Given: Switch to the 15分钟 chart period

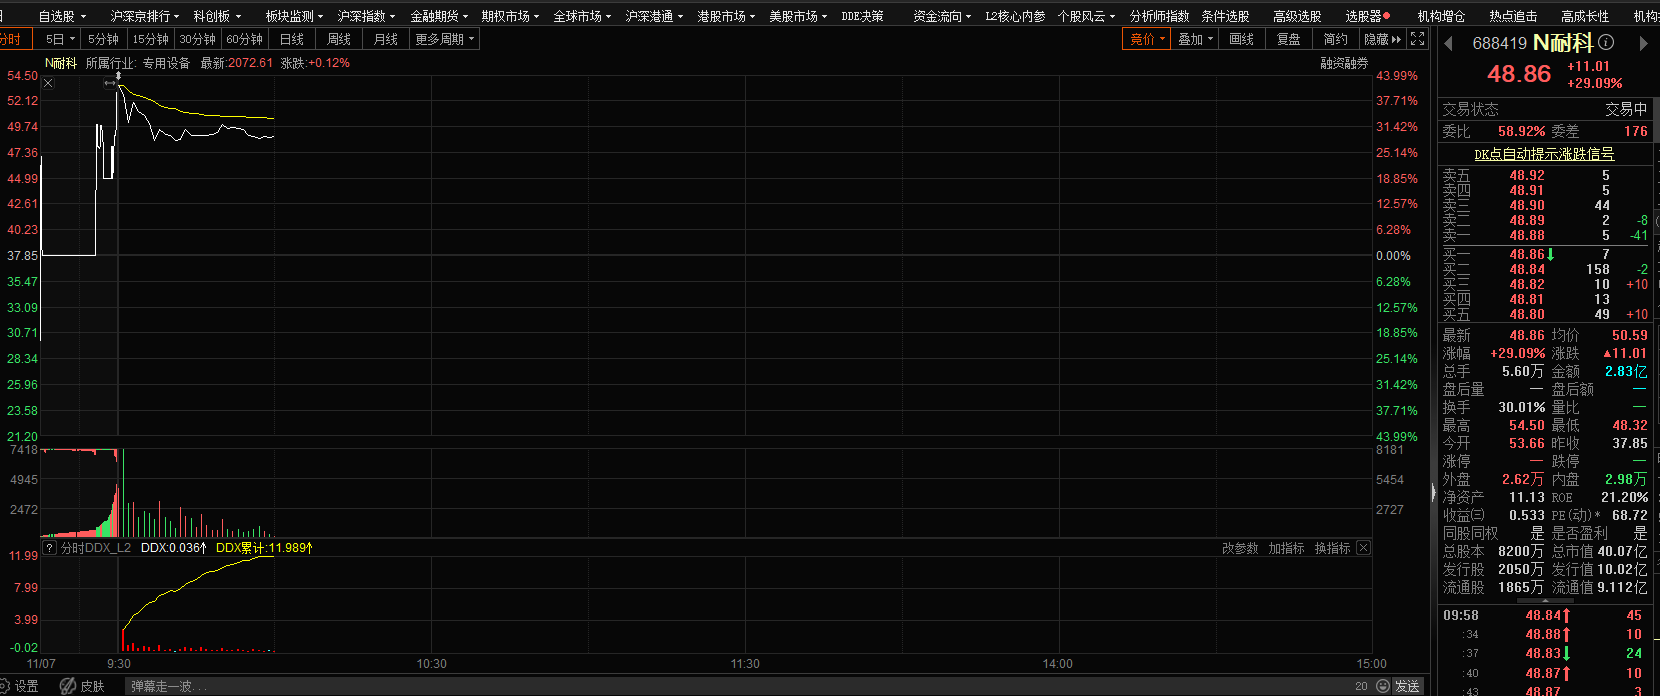Looking at the screenshot, I should 150,39.
